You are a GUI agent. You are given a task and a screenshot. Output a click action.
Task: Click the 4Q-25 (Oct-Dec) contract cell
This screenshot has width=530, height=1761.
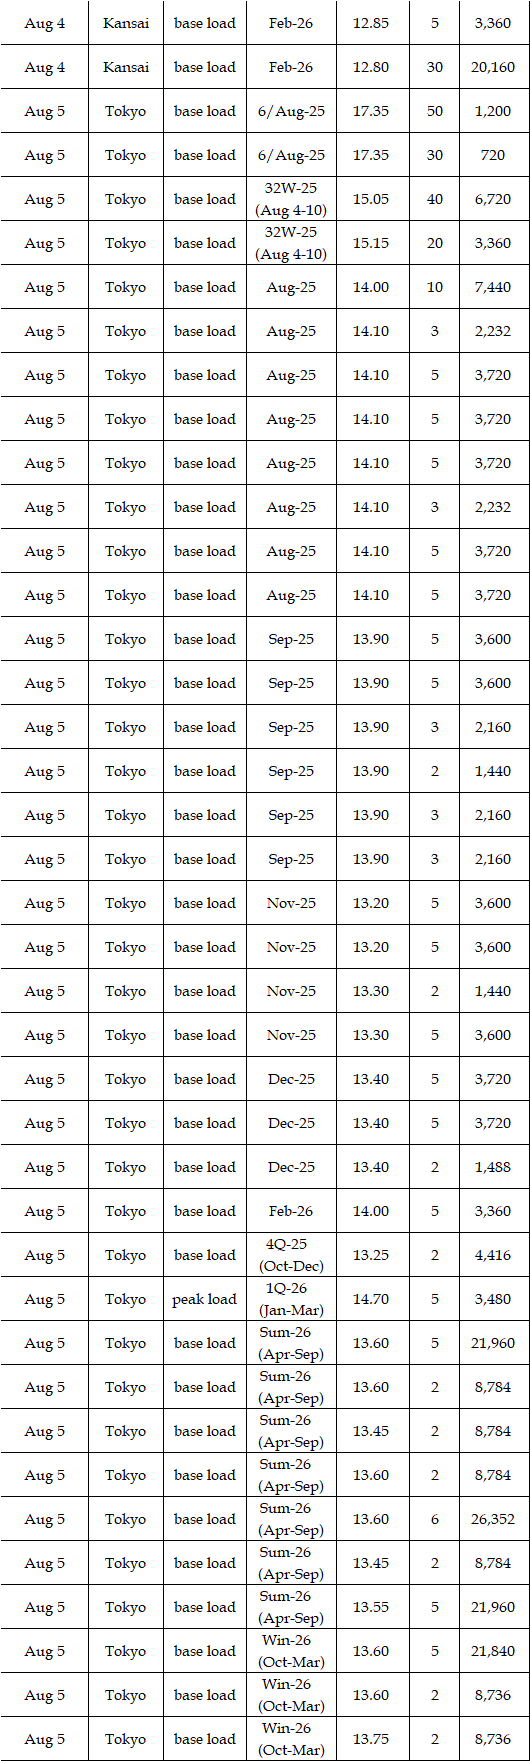tap(291, 1255)
